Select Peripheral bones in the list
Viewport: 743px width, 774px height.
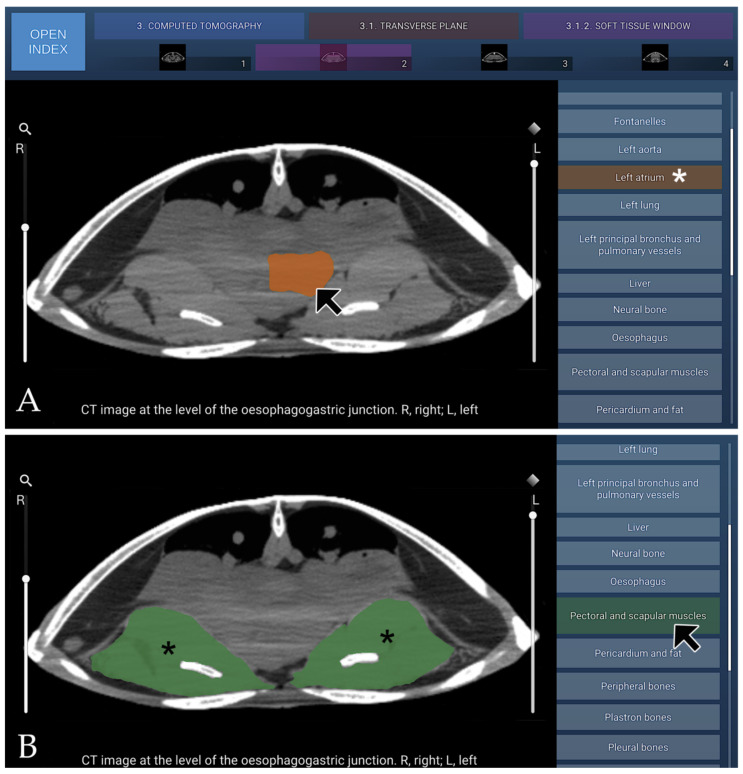[638, 686]
